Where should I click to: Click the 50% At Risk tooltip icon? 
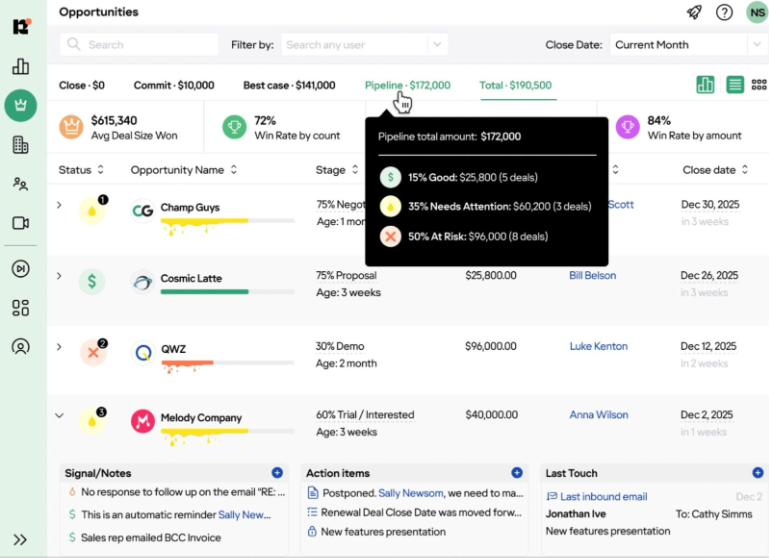pos(390,236)
